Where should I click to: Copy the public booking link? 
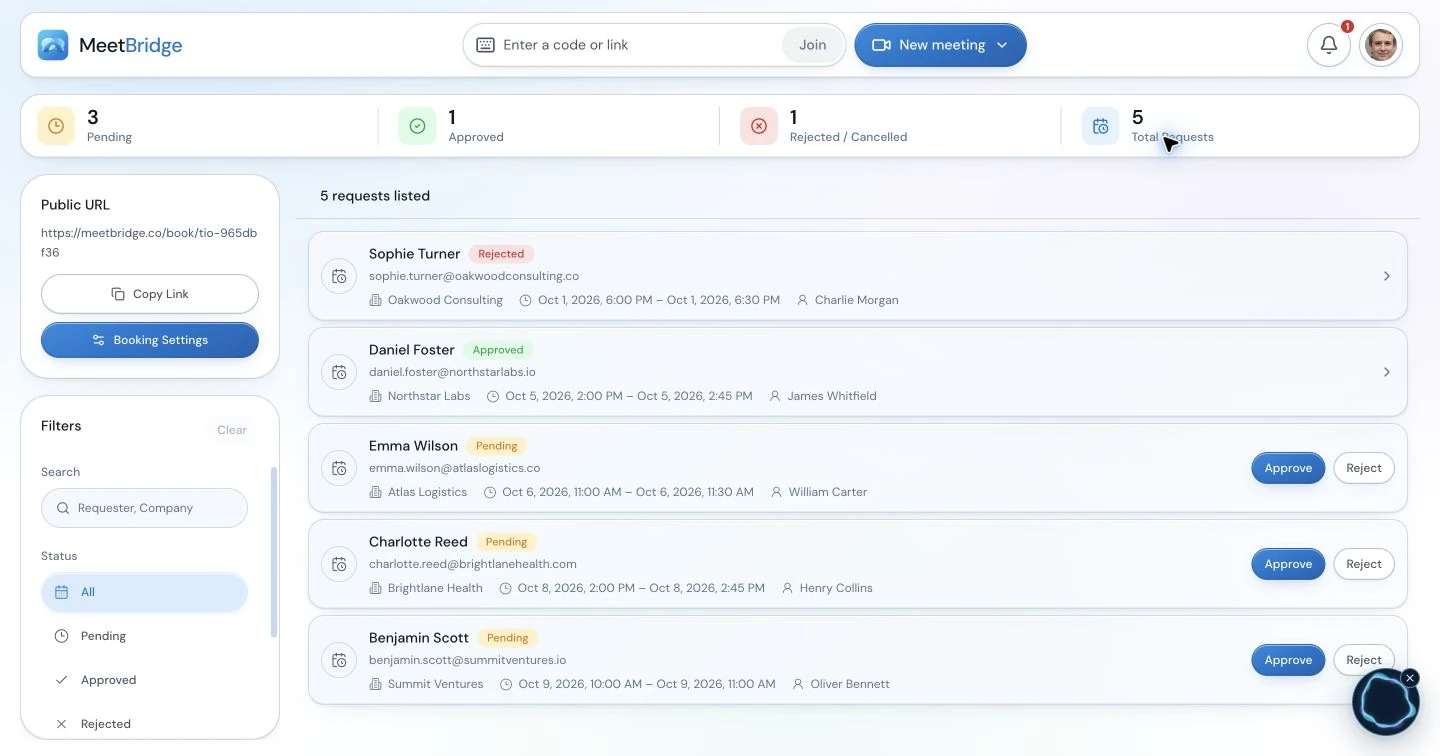click(x=150, y=294)
